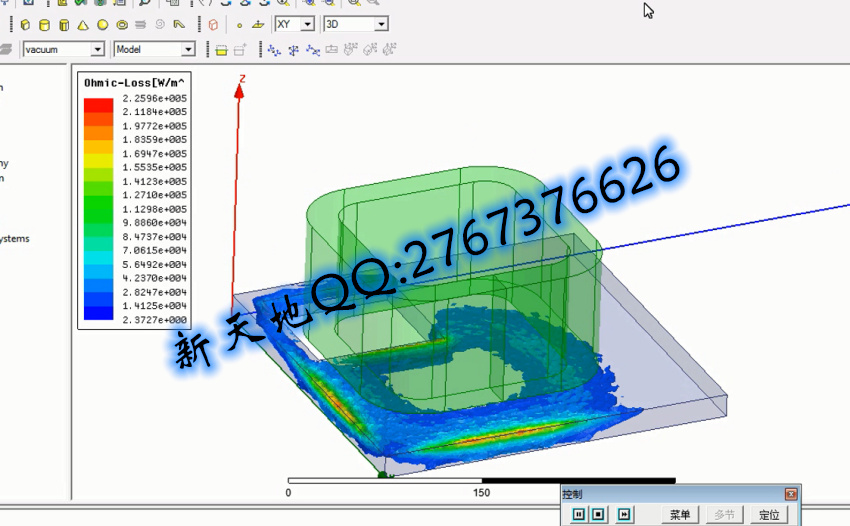The width and height of the screenshot is (850, 526).
Task: Pause playback in the 控制 panel
Action: tap(579, 514)
